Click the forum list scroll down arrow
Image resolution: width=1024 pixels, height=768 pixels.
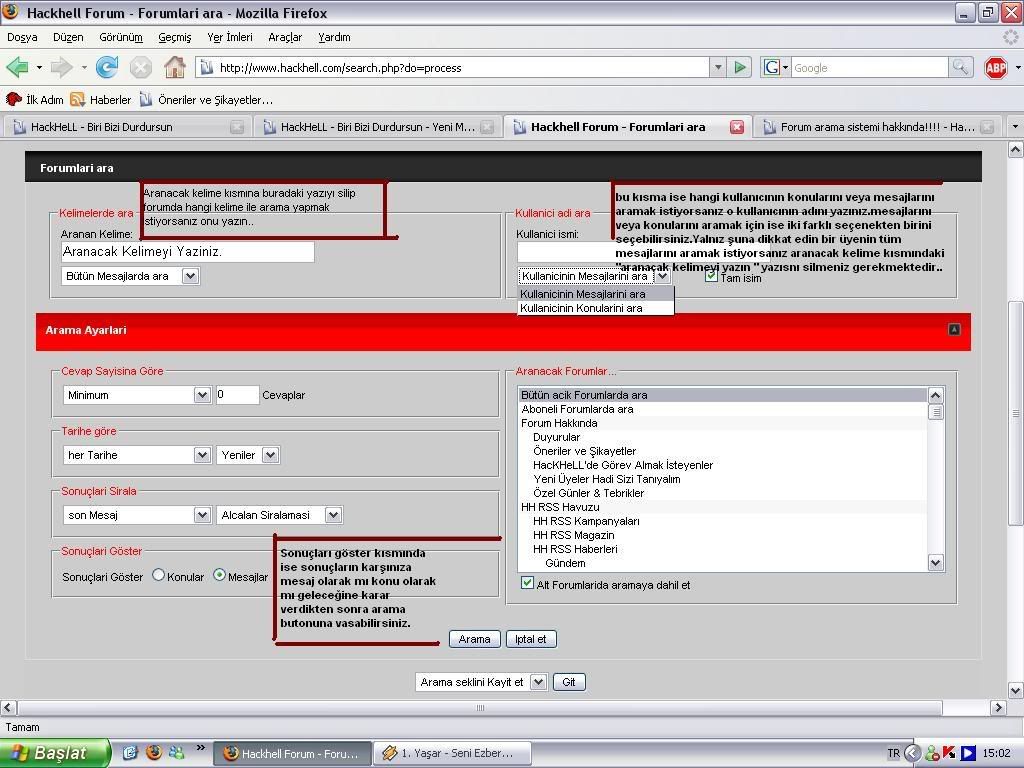click(x=935, y=563)
